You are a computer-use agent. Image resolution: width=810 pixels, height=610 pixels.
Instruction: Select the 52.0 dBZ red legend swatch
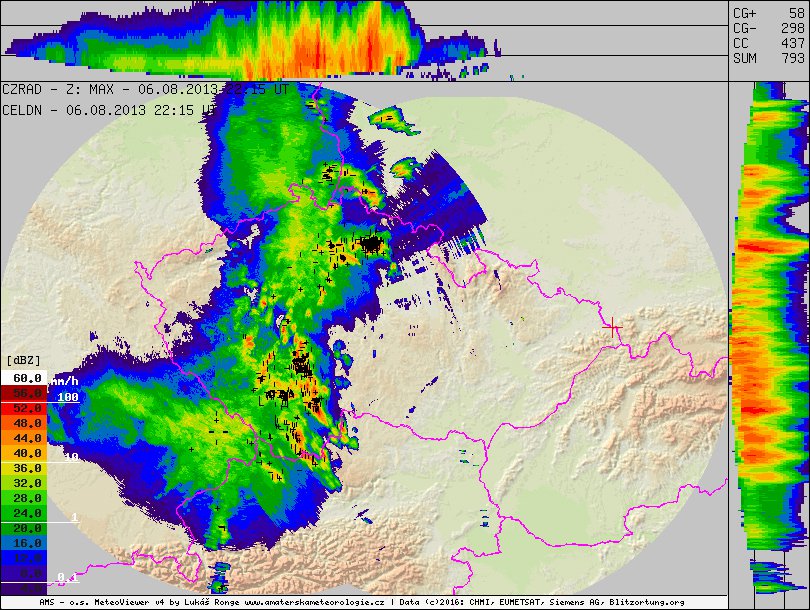24,408
